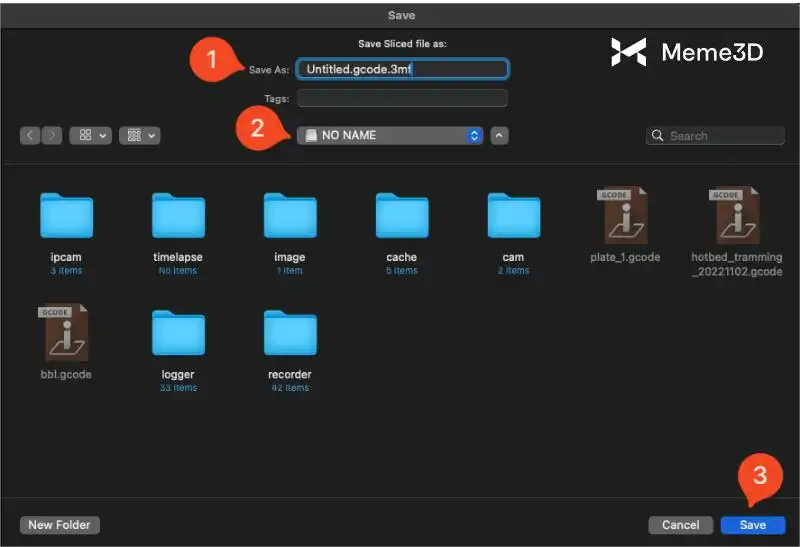The width and height of the screenshot is (800, 547).
Task: Open the grouping options dropdown
Action: tap(139, 135)
